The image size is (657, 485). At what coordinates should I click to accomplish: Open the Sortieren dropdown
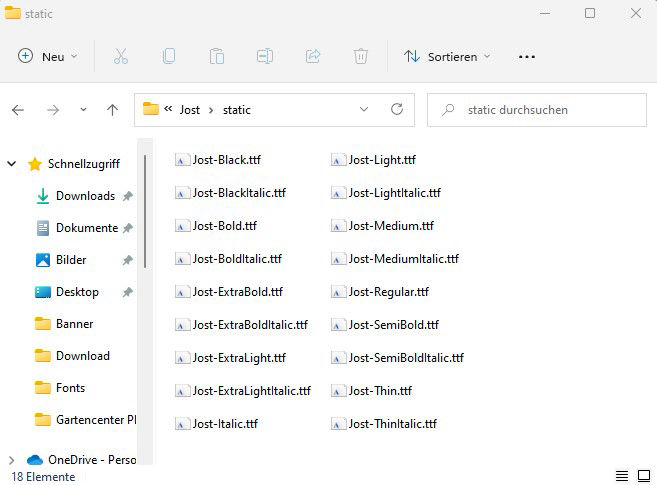[447, 57]
